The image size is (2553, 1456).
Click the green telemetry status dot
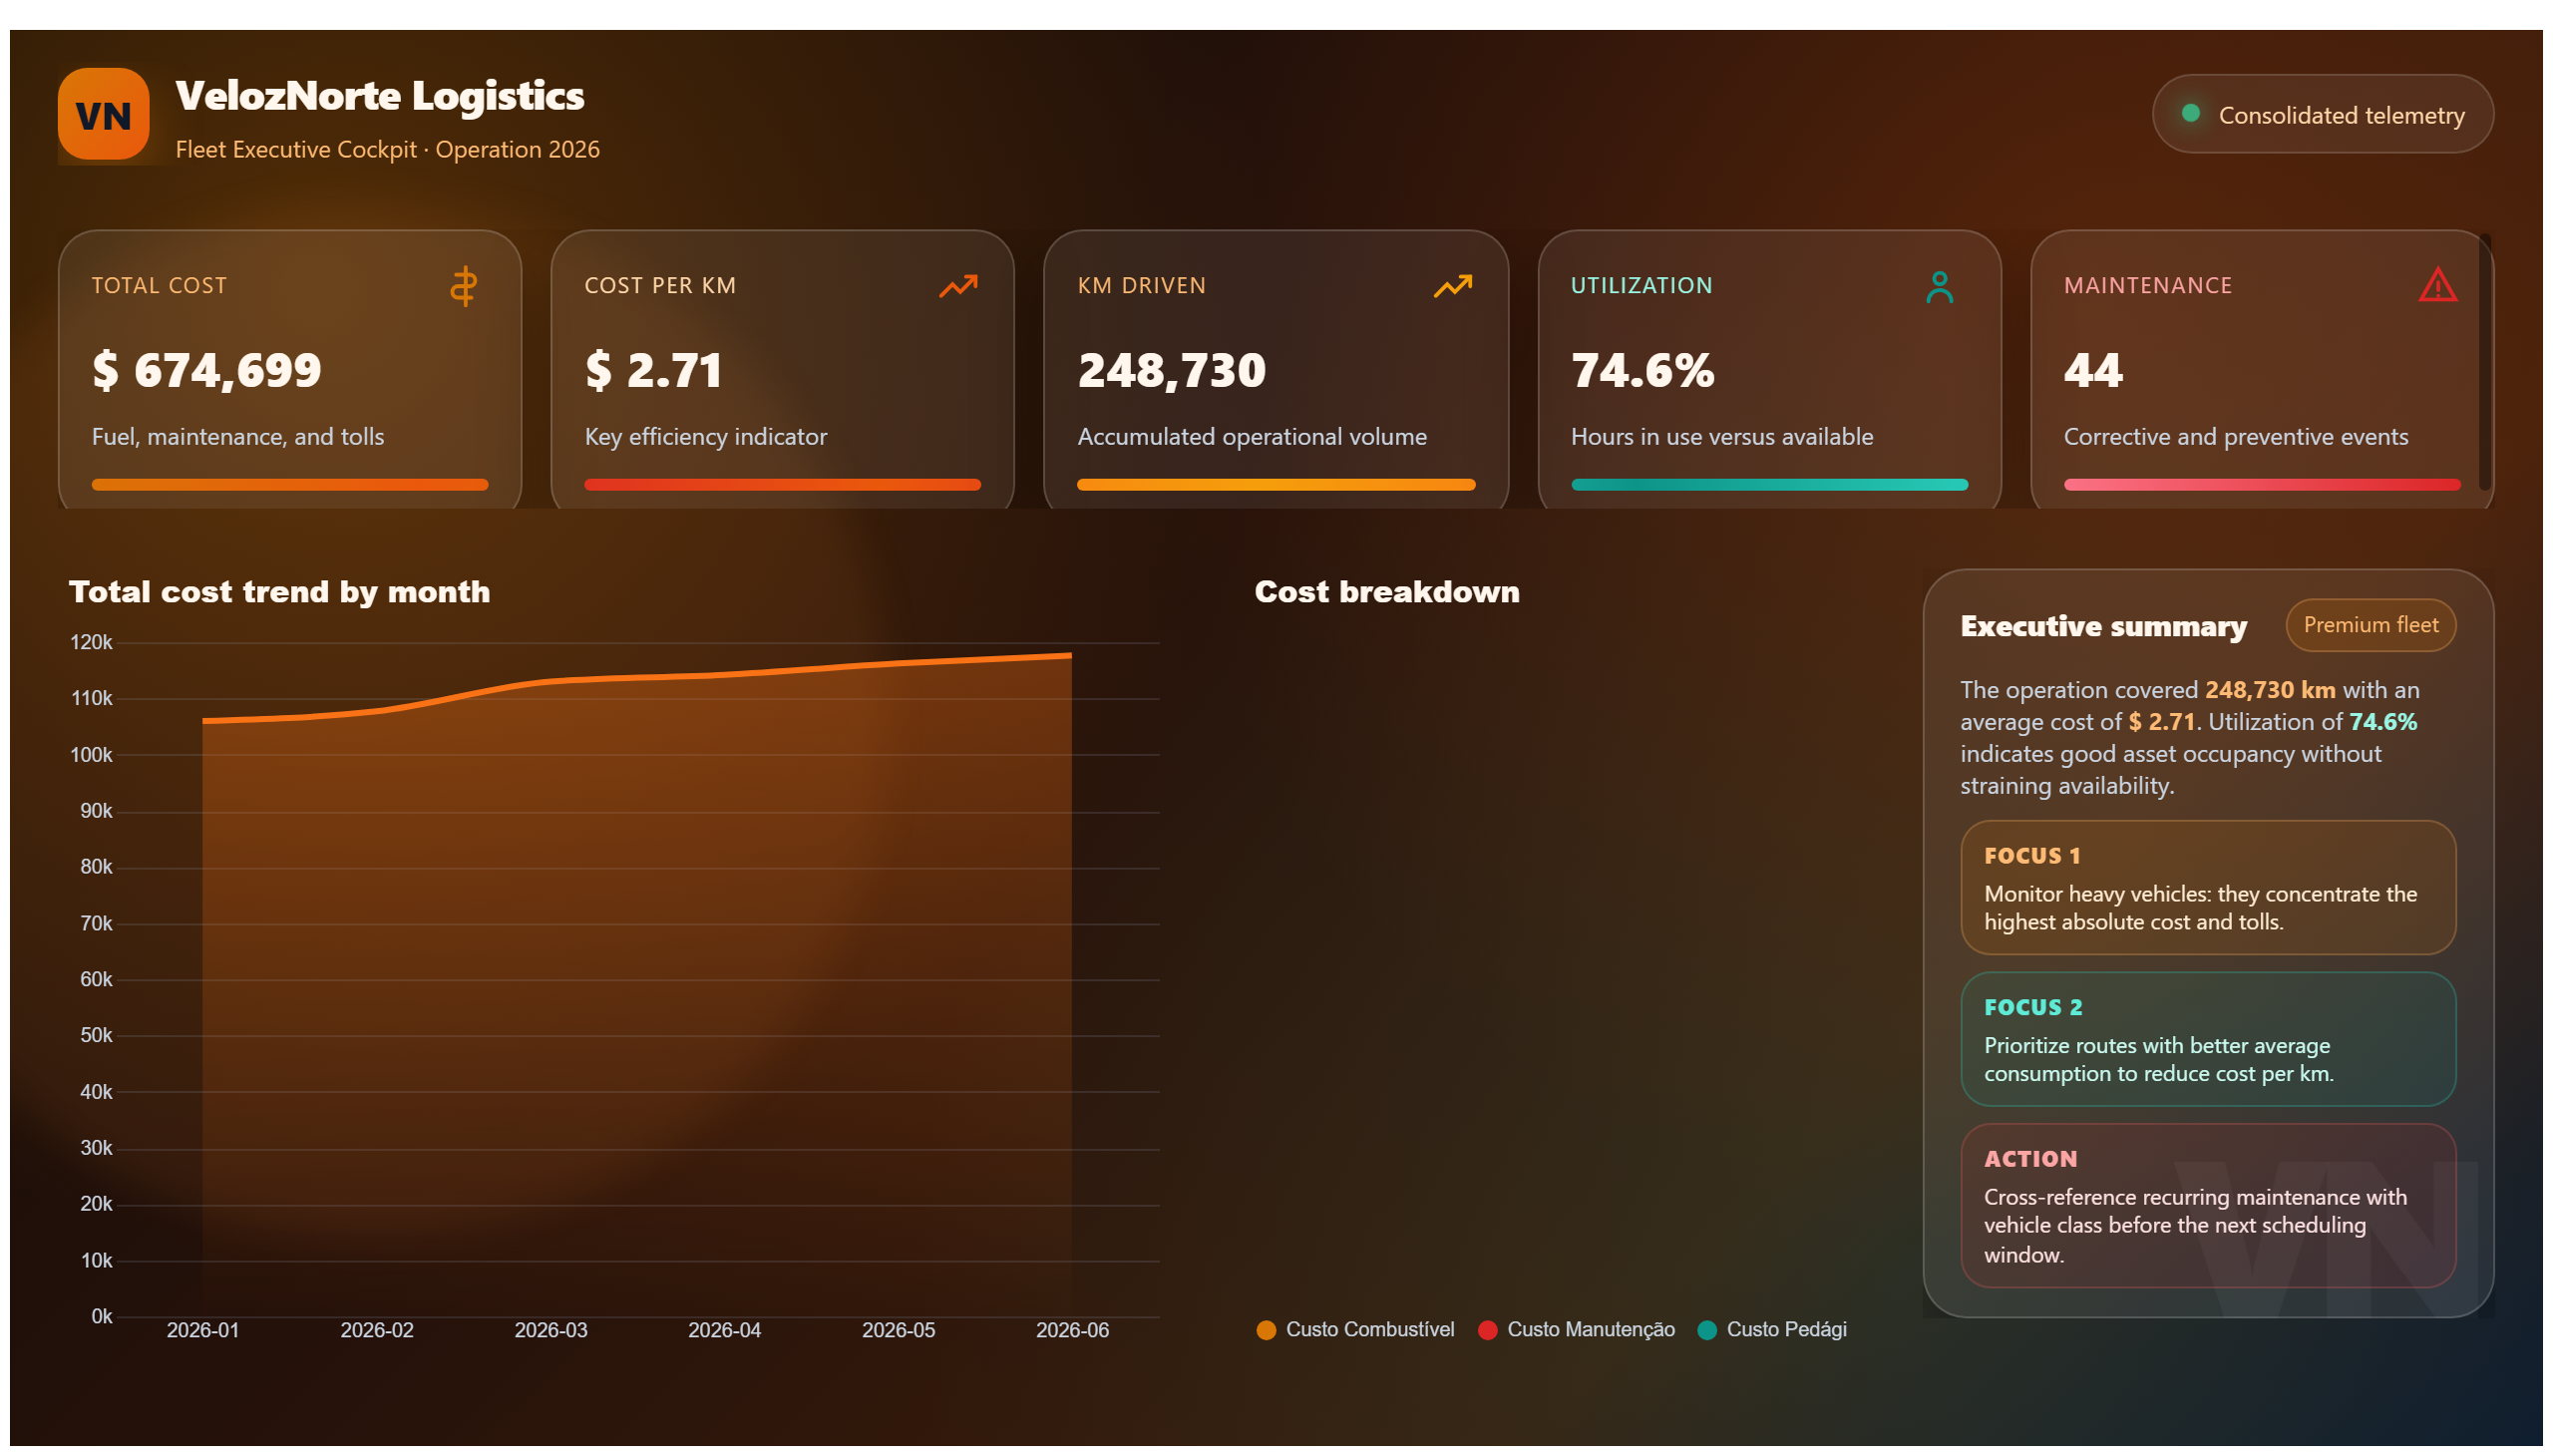pyautogui.click(x=2189, y=114)
